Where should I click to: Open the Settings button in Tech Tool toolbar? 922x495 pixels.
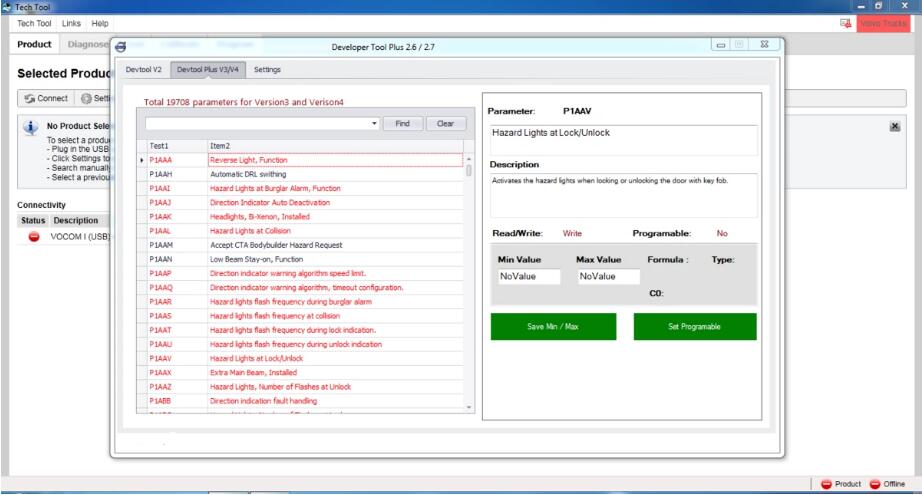[x=95, y=98]
